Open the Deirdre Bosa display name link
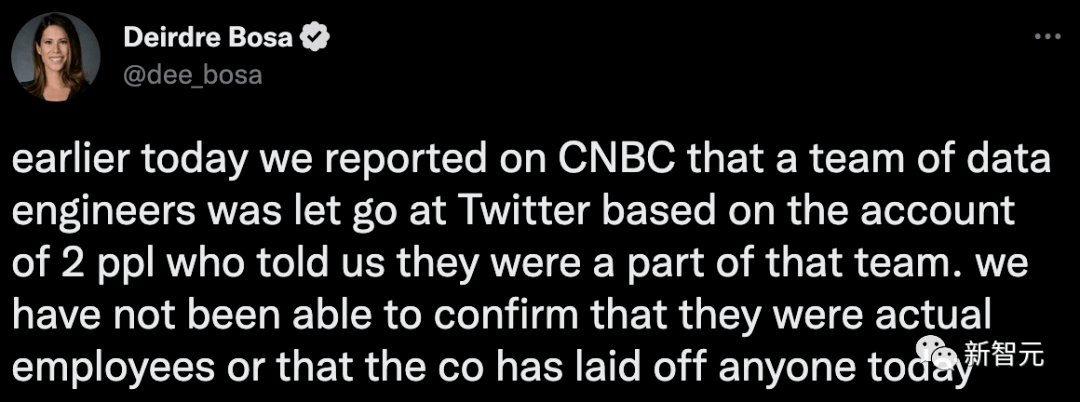1080x402 pixels. click(209, 38)
